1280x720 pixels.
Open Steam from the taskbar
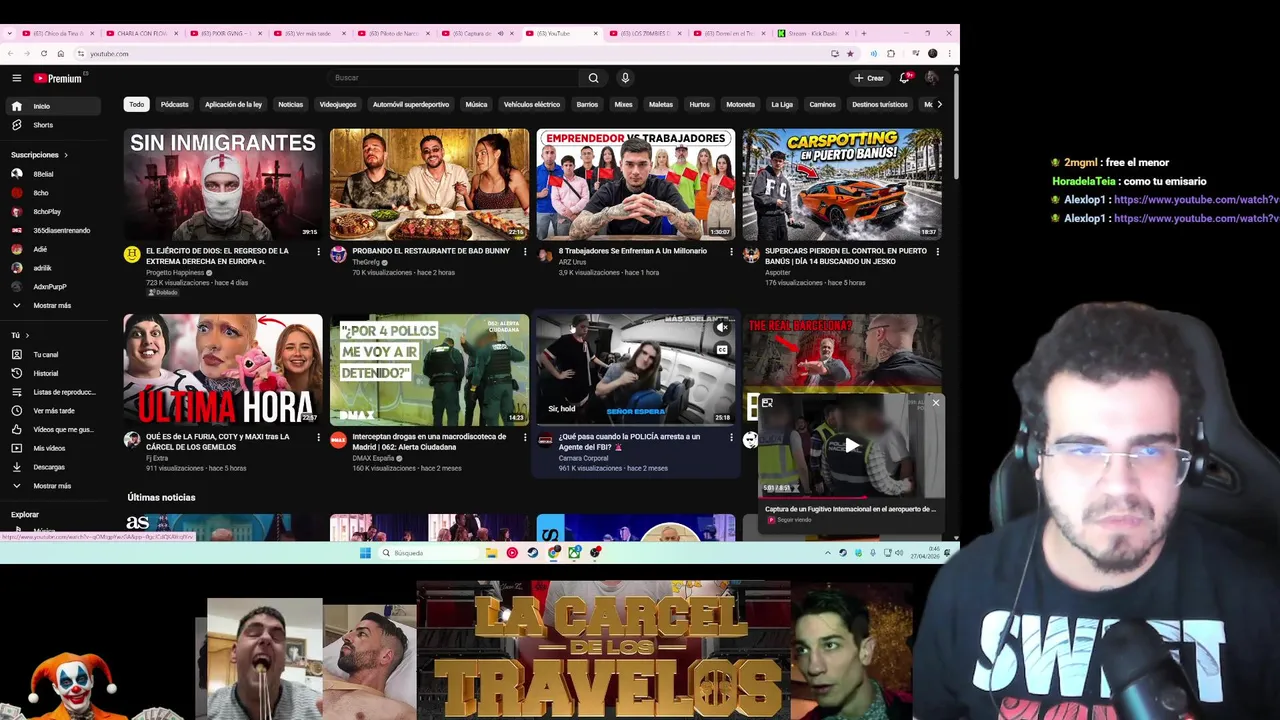(x=532, y=553)
